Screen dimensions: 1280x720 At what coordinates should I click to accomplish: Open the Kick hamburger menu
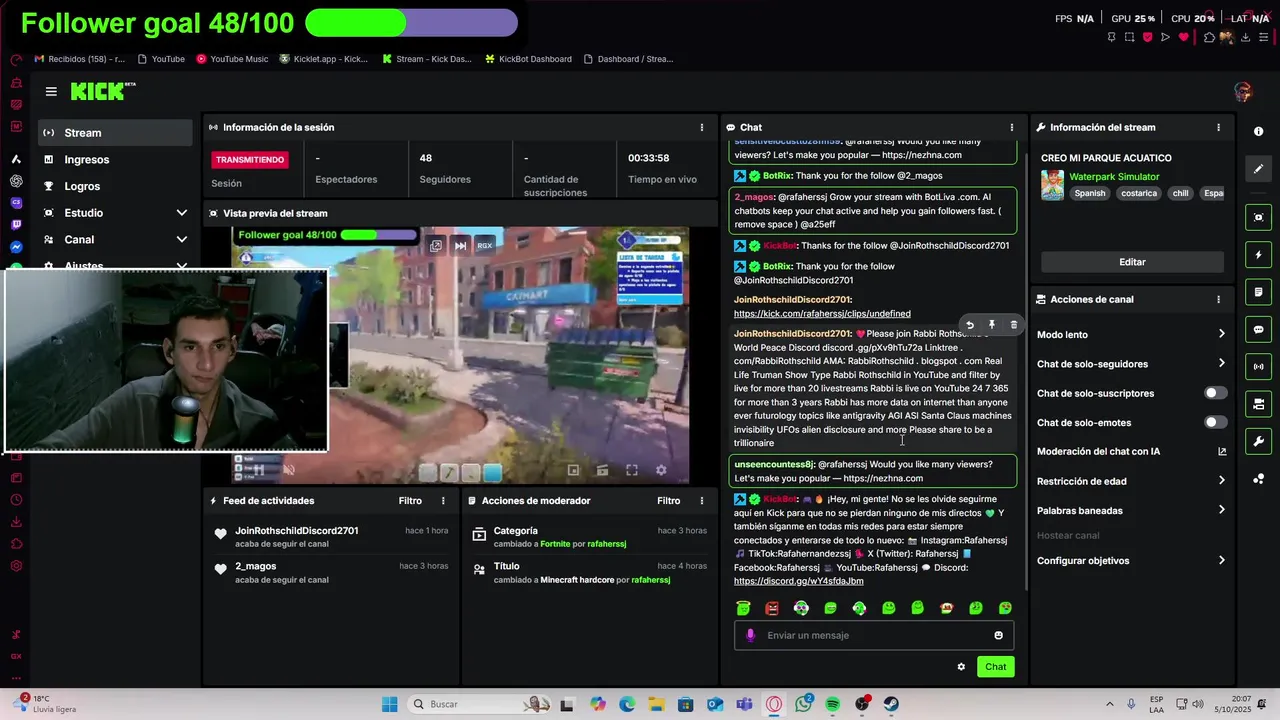(51, 91)
